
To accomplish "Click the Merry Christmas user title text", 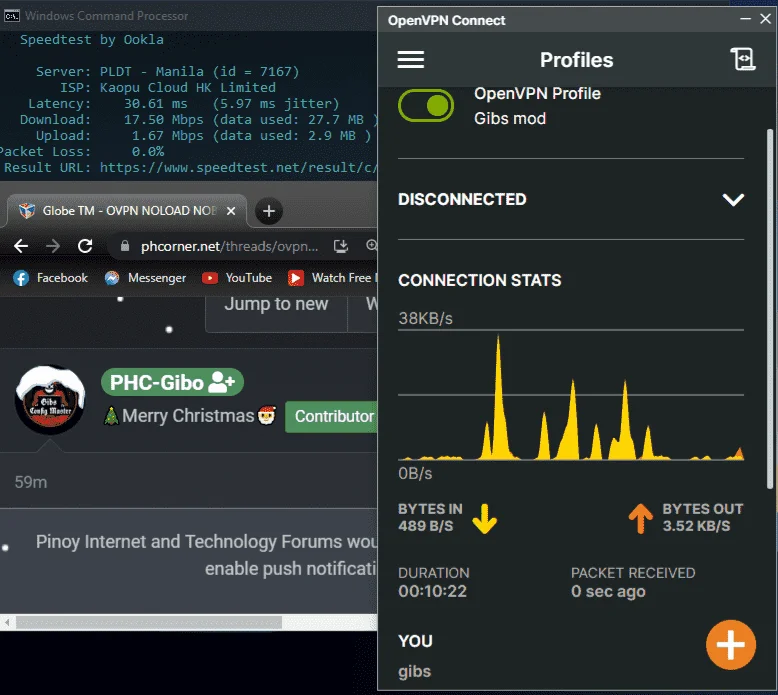I will (x=188, y=416).
